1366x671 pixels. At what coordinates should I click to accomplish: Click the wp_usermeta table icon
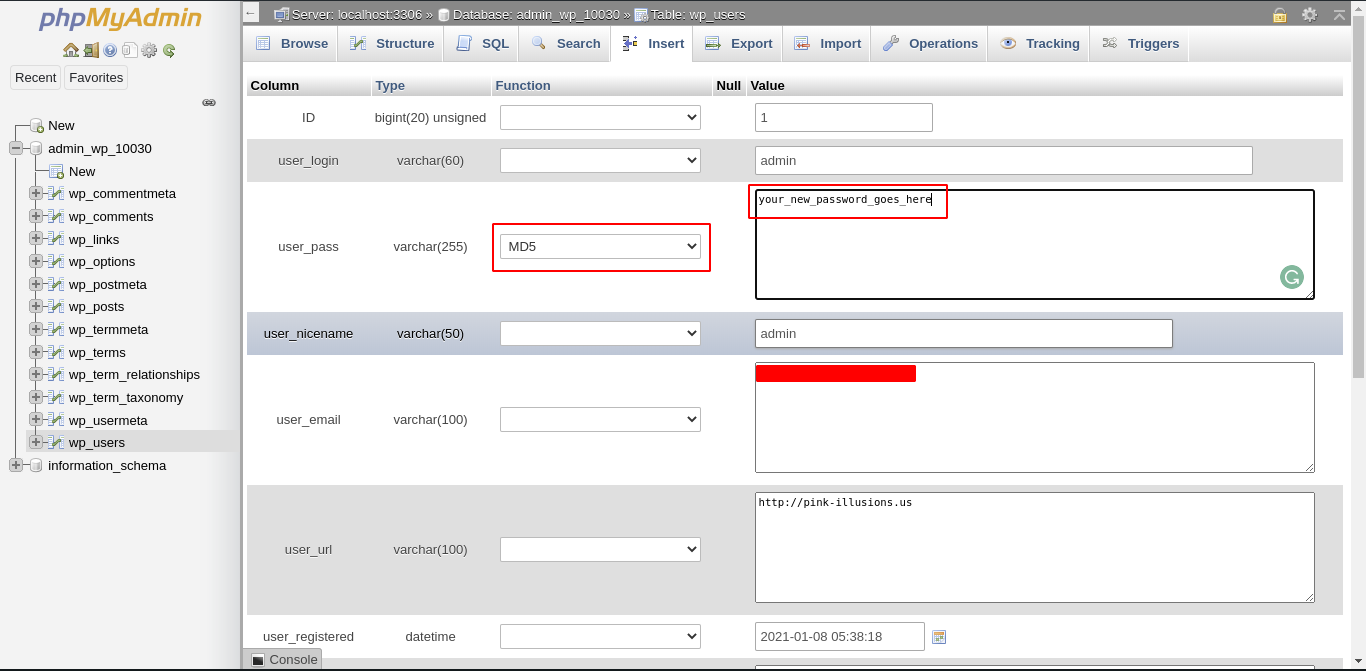pos(56,420)
